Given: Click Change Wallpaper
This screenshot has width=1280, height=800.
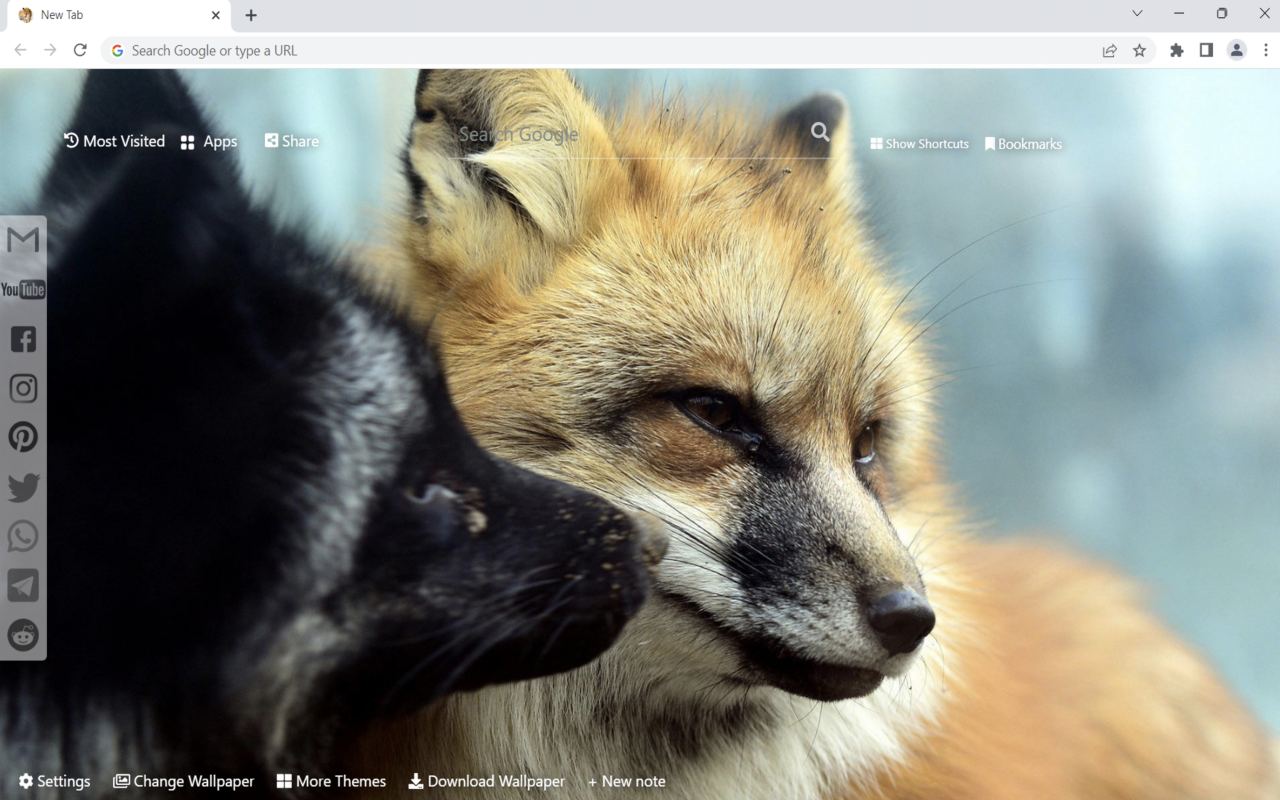Looking at the screenshot, I should point(183,781).
